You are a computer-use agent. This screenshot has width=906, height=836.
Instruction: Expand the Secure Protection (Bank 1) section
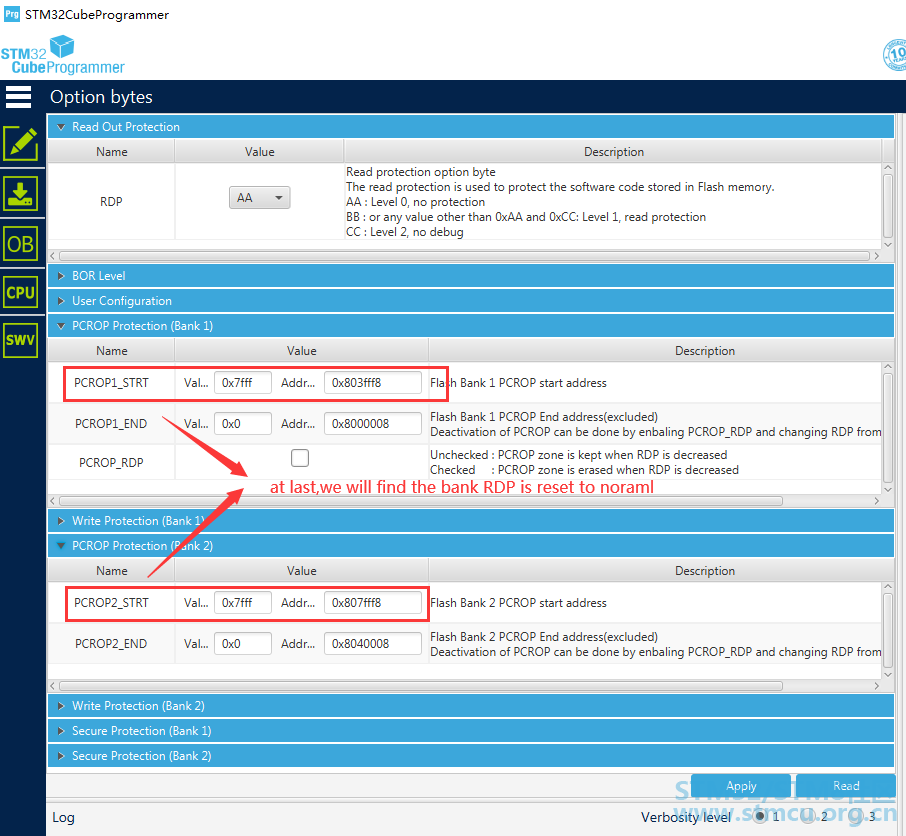click(x=470, y=730)
